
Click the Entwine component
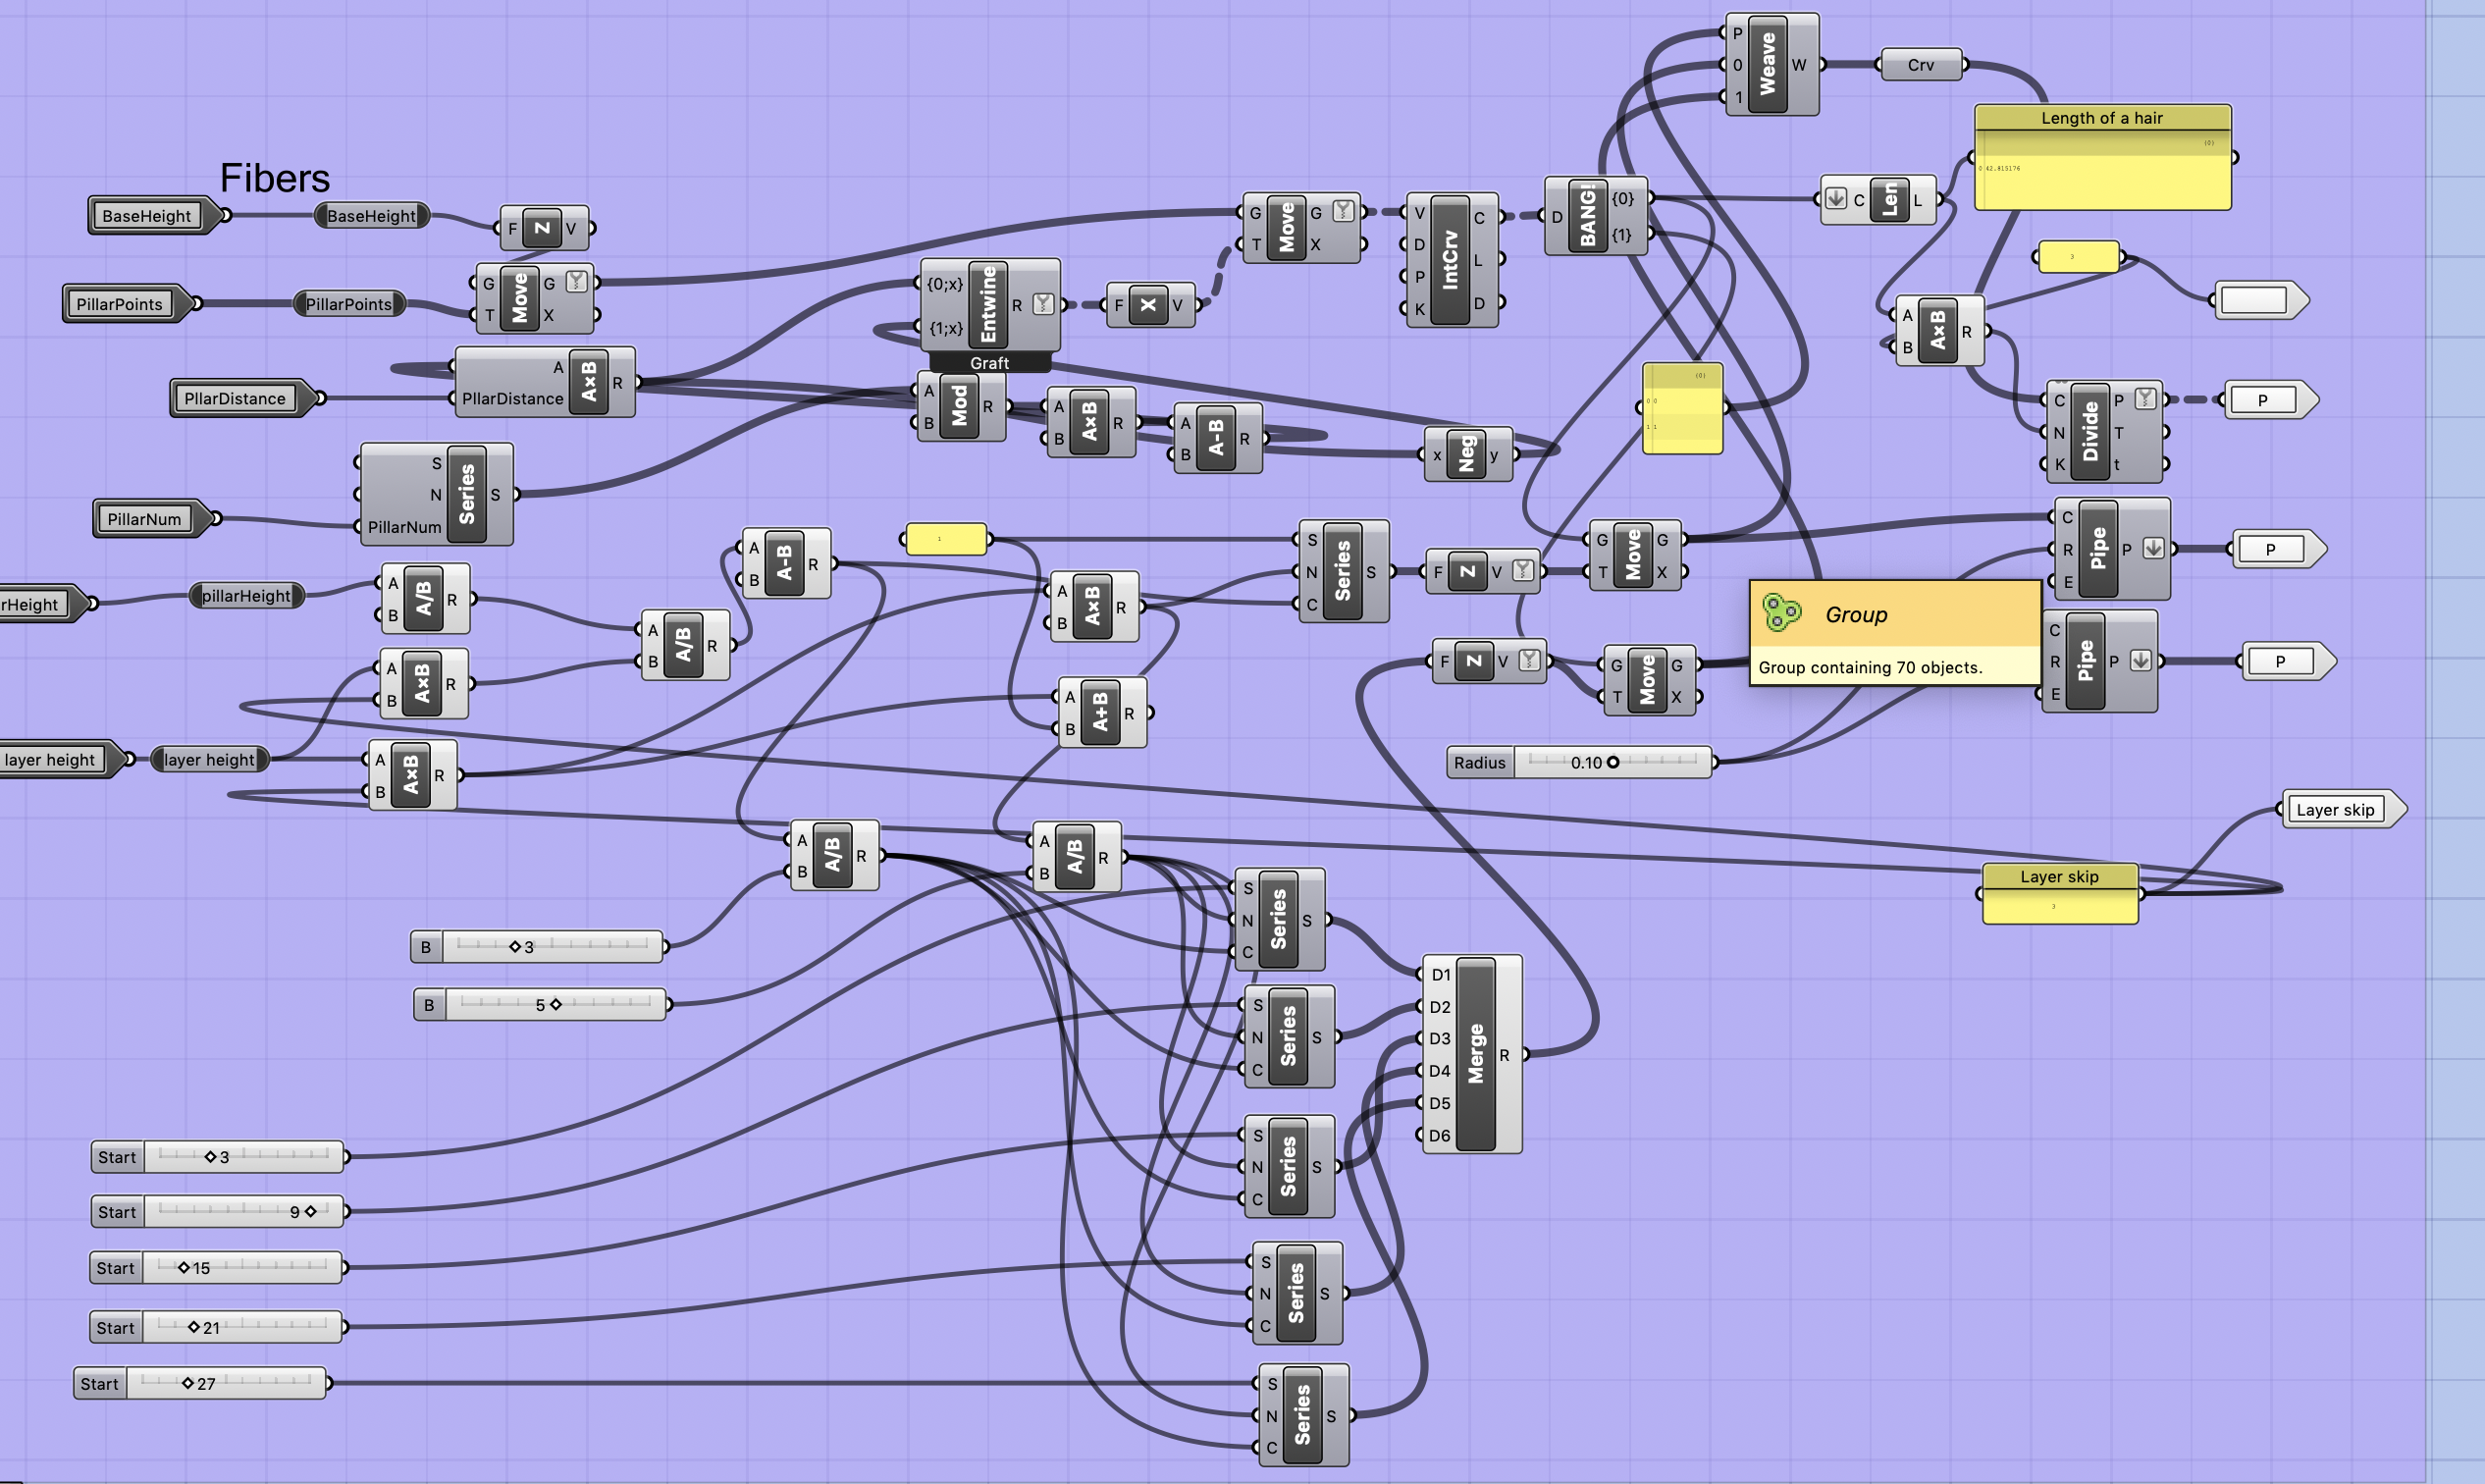[x=988, y=304]
